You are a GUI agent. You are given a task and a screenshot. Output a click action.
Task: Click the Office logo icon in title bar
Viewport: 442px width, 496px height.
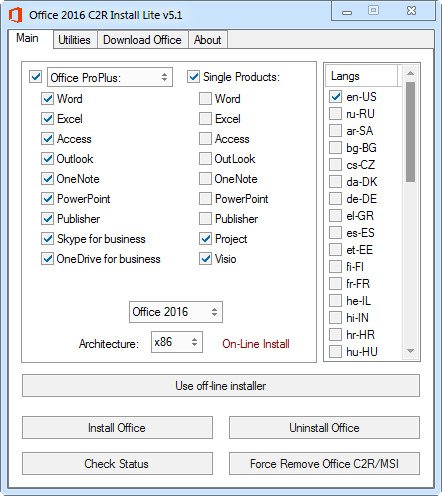point(15,15)
